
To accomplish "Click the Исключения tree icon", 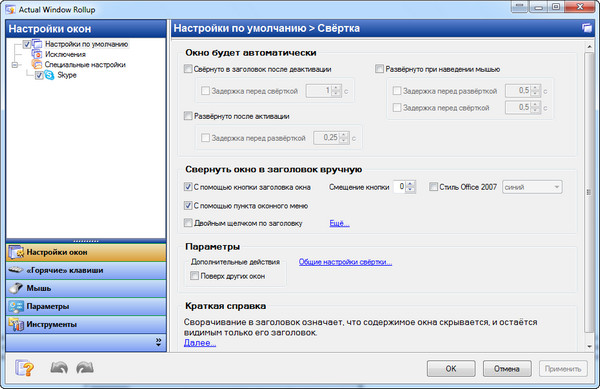I will (x=37, y=54).
